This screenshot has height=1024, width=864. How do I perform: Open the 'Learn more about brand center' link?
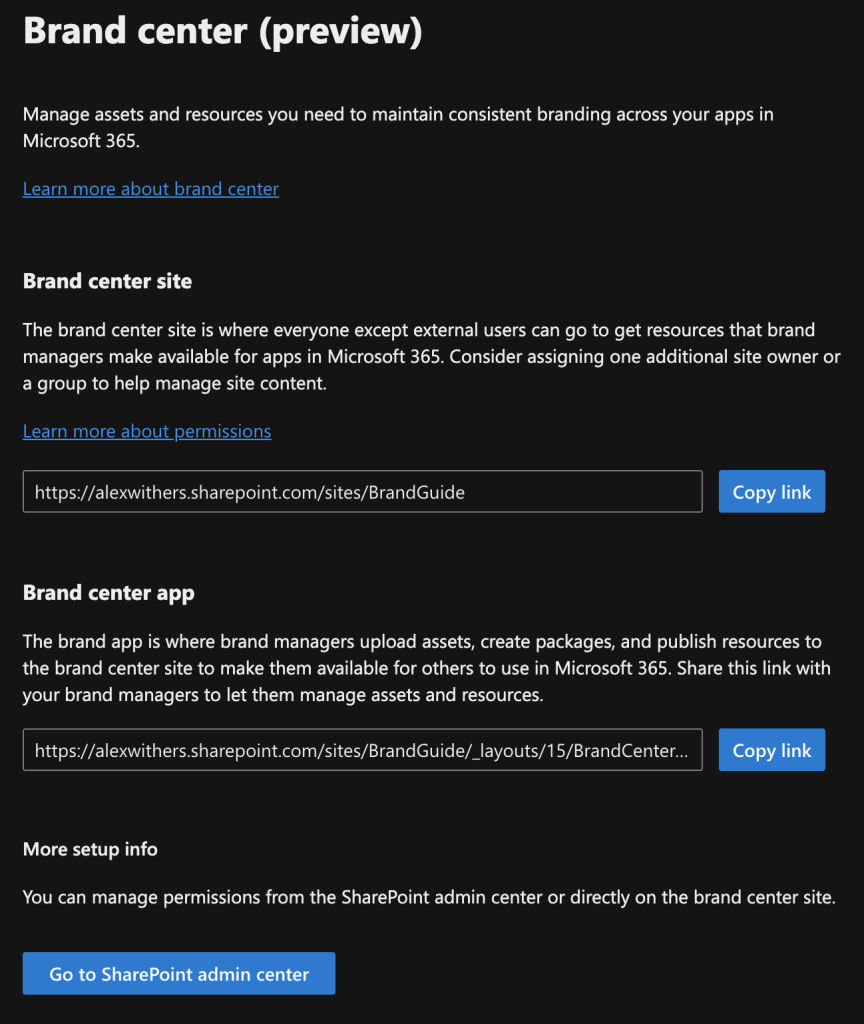[150, 189]
